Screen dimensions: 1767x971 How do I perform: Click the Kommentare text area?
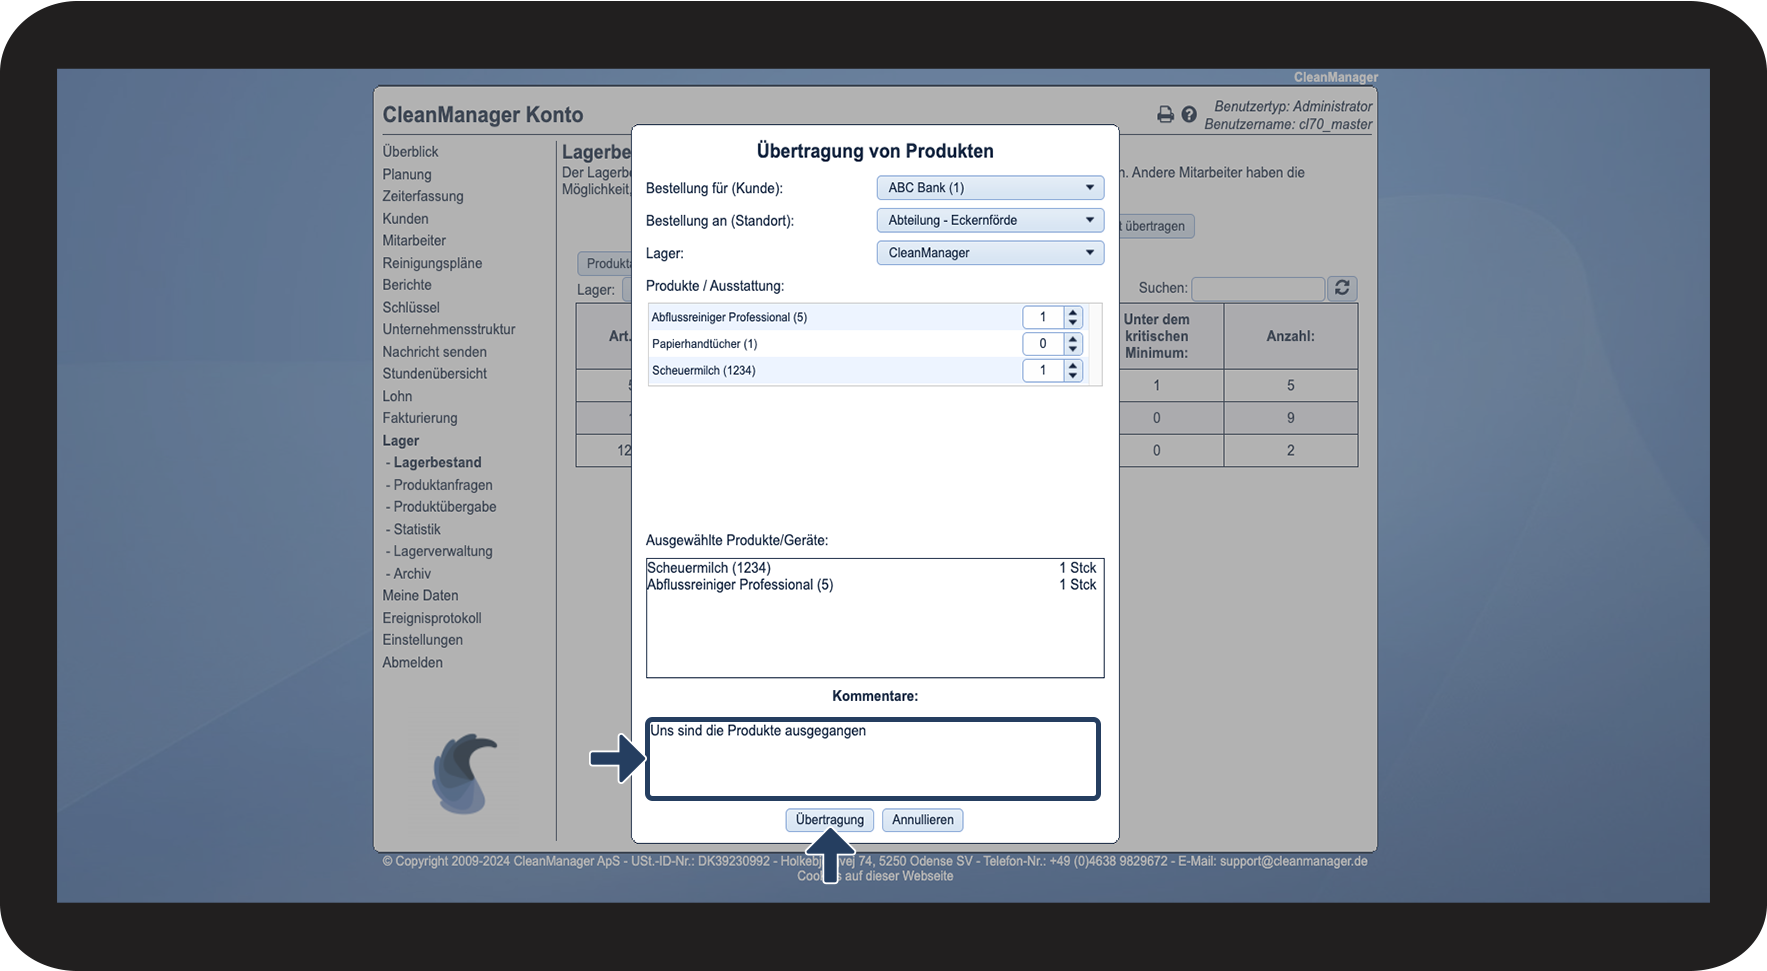(873, 759)
